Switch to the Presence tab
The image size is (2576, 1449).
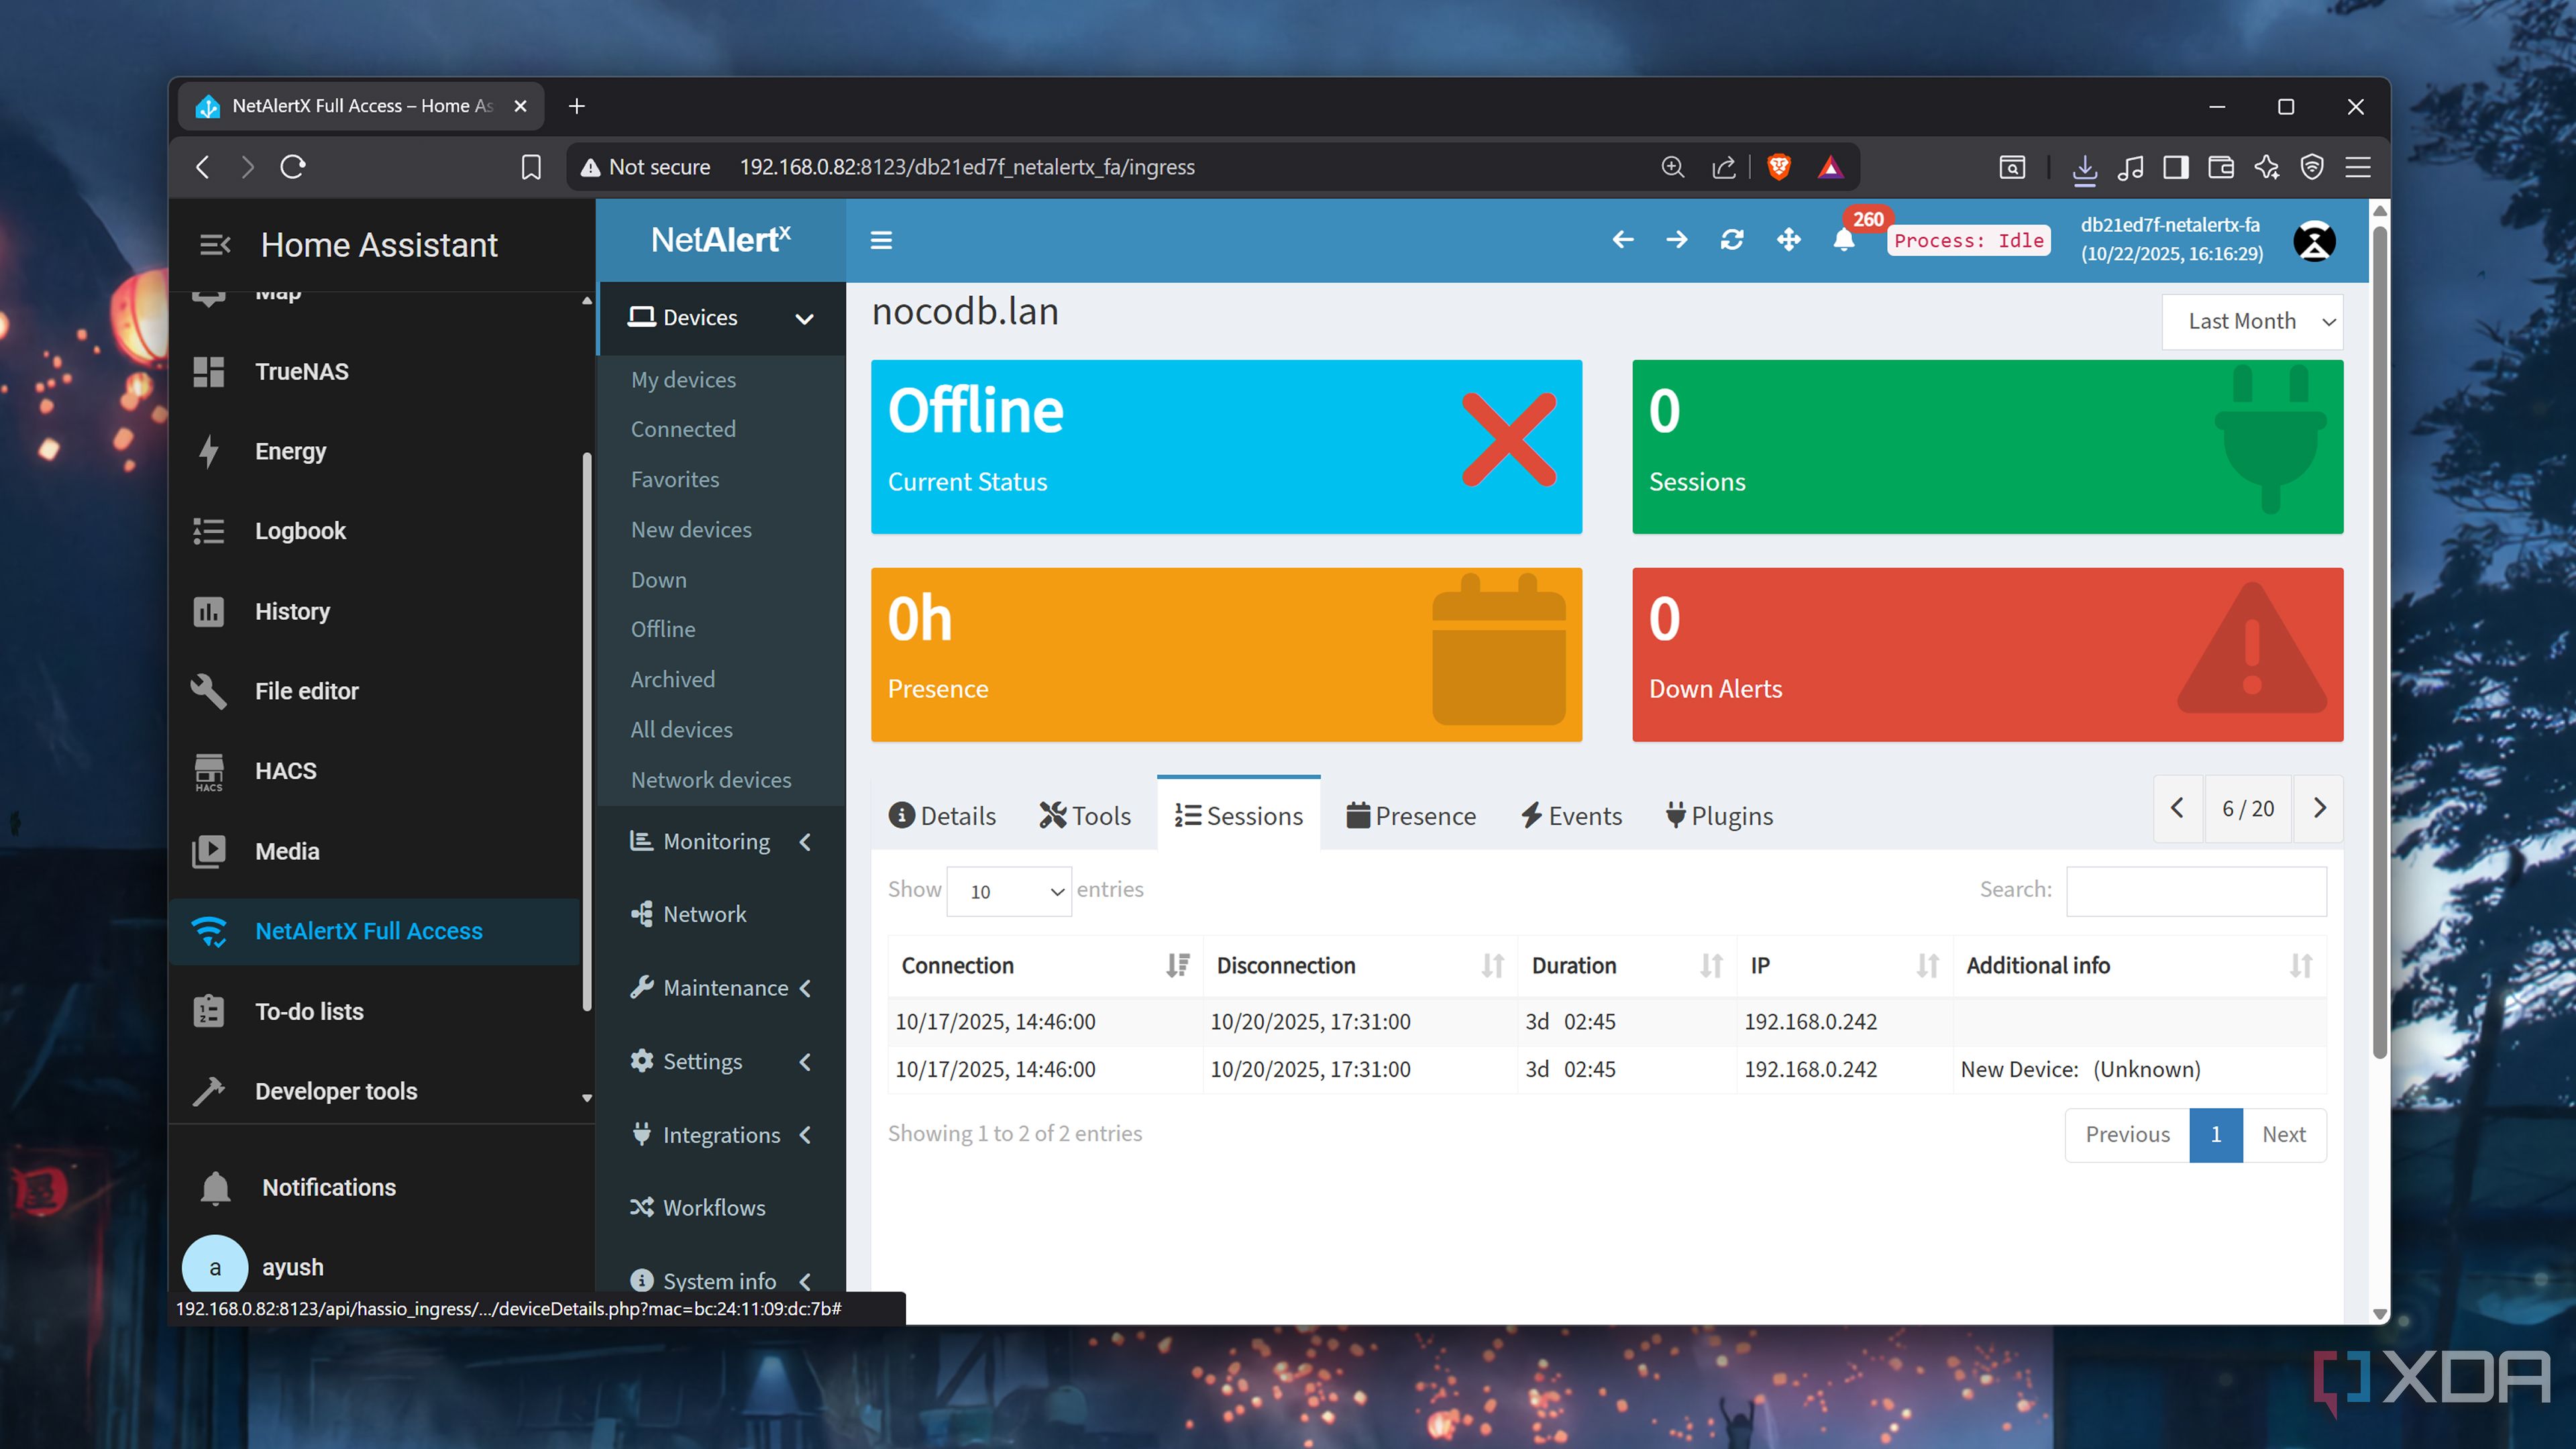click(x=1411, y=816)
